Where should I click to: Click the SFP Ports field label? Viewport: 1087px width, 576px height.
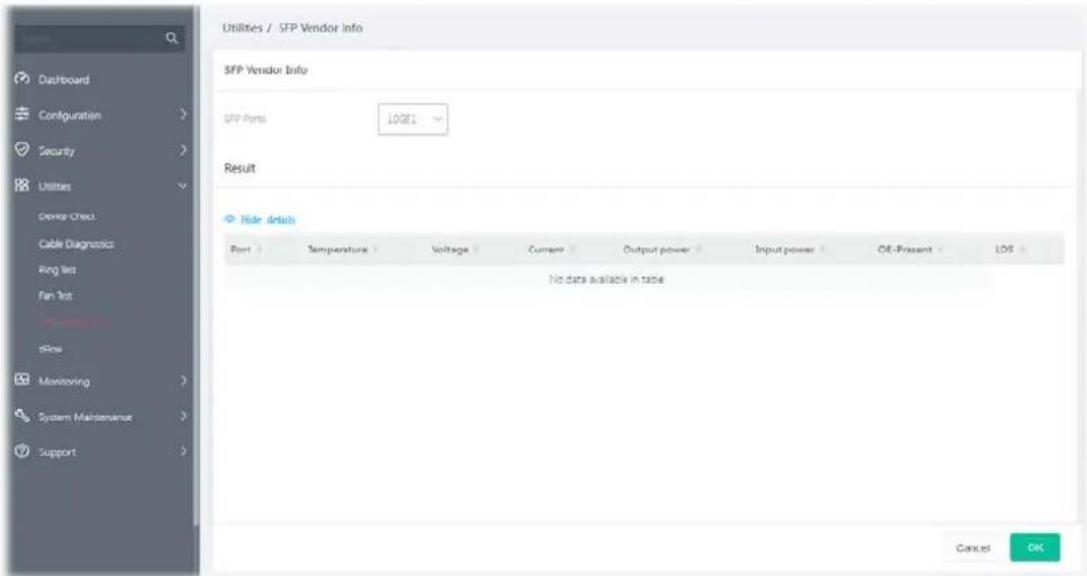coord(245,119)
